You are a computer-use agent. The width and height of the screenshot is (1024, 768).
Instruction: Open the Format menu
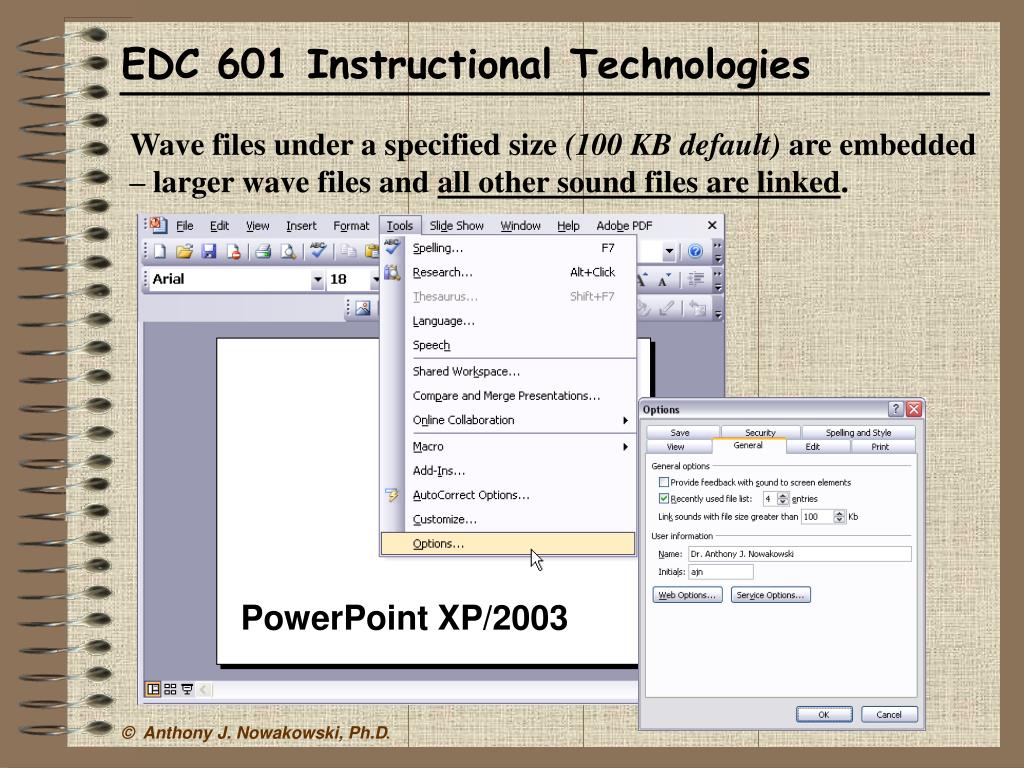351,226
